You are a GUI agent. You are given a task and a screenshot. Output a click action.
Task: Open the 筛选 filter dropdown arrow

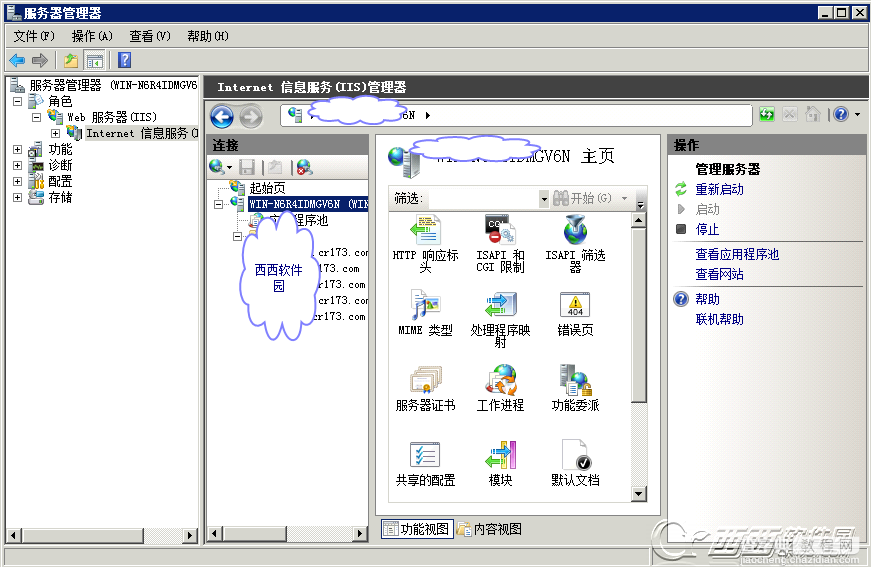point(544,198)
